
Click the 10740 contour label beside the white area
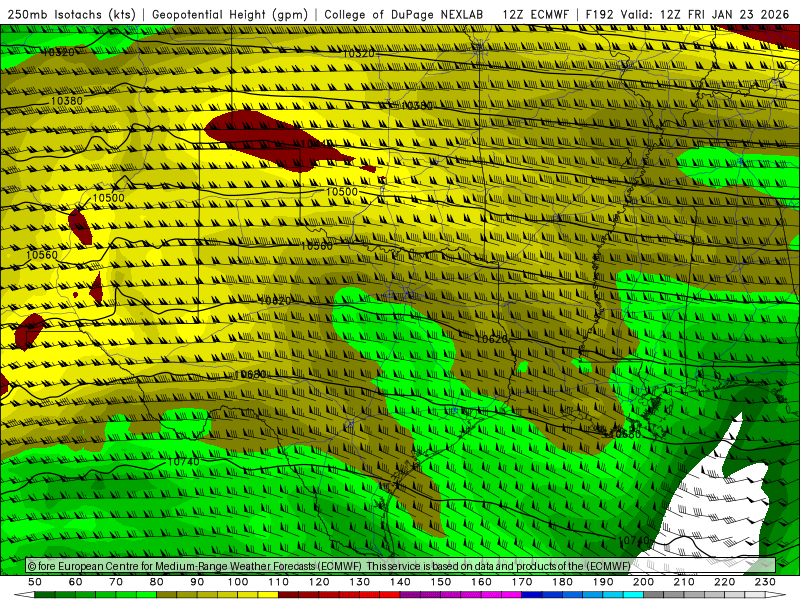[x=634, y=540]
